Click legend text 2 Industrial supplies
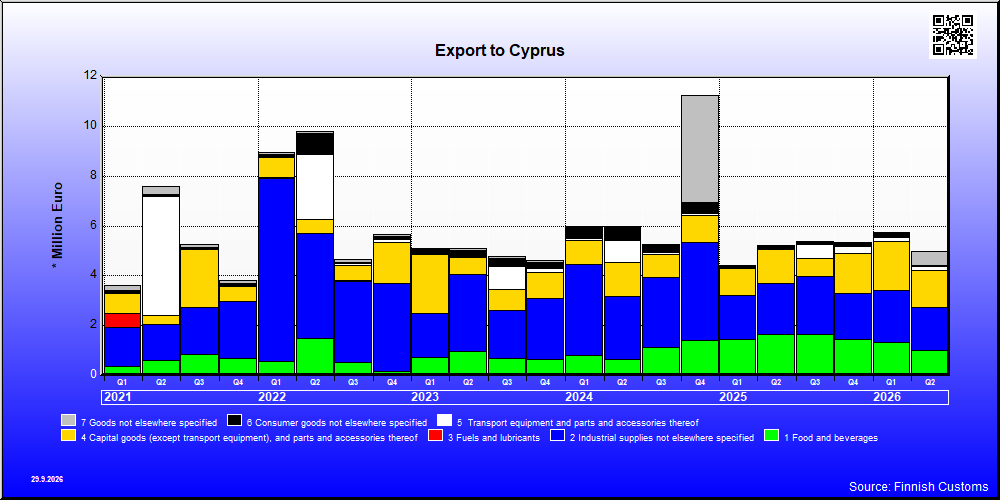The width and height of the screenshot is (1000, 500). pos(662,438)
